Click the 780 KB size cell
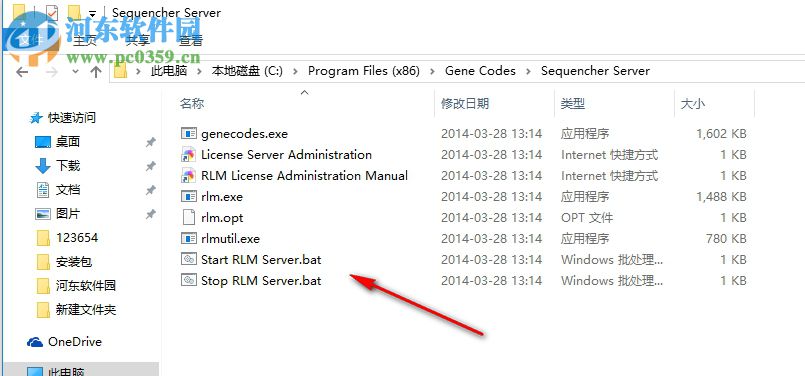805x376 pixels. click(726, 239)
